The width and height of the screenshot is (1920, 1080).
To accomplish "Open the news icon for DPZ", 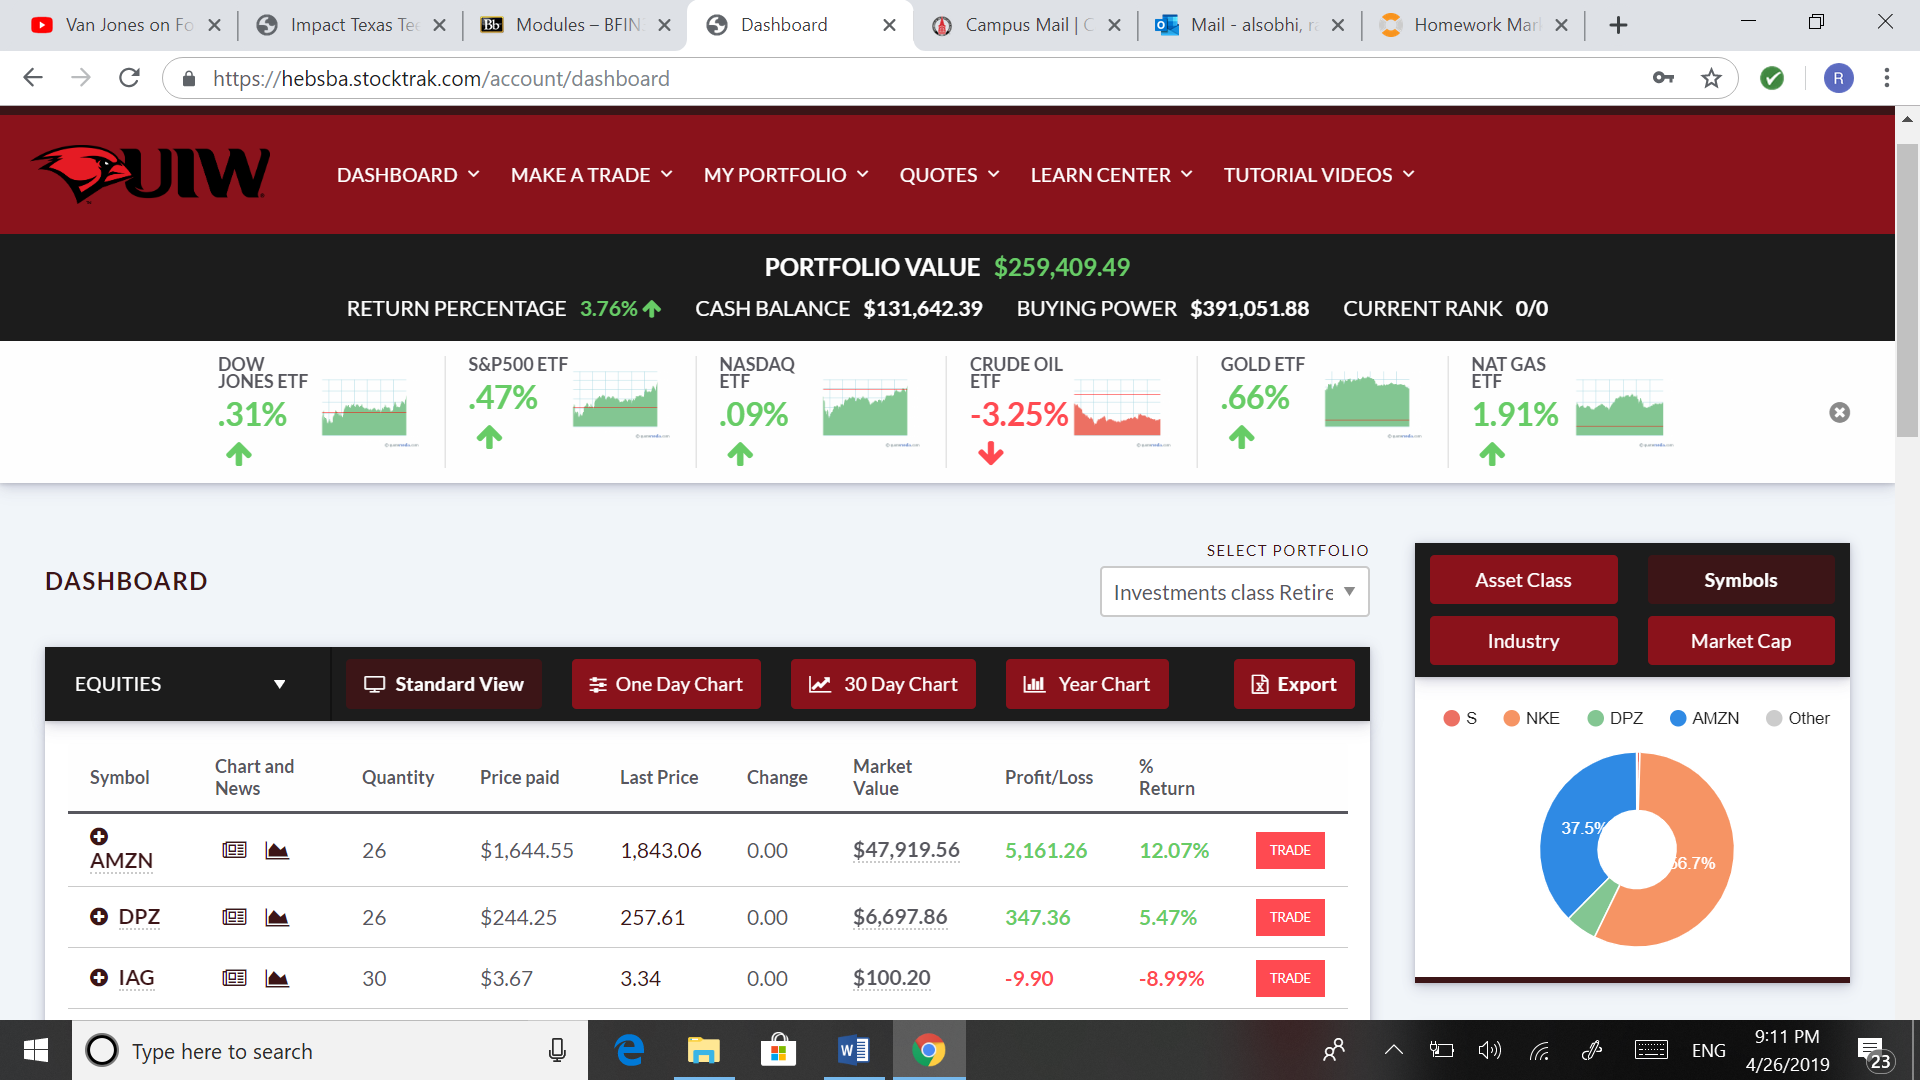I will click(x=234, y=917).
